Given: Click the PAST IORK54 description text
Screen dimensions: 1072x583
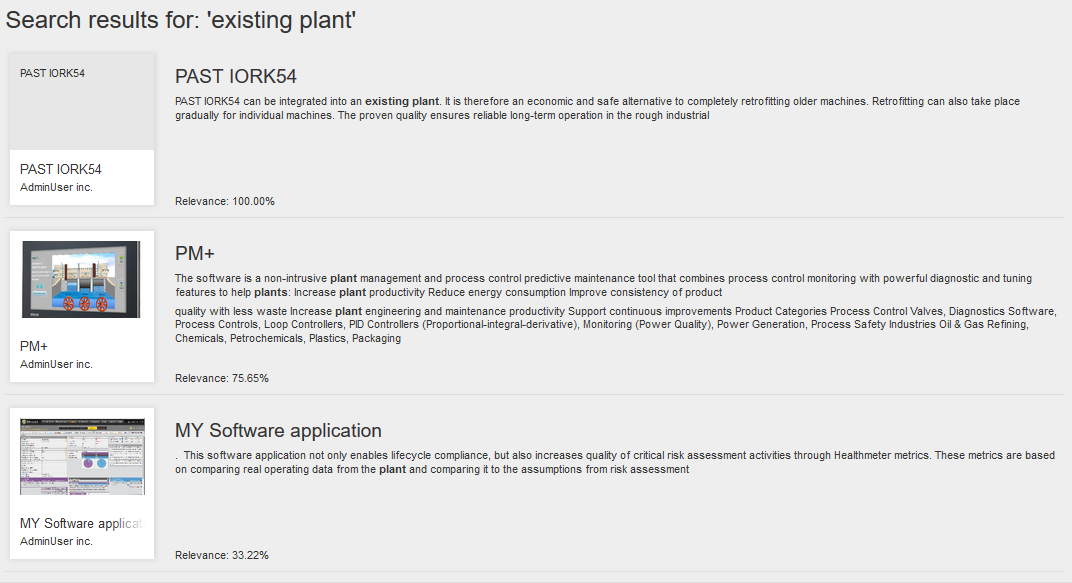Looking at the screenshot, I should click(x=598, y=109).
